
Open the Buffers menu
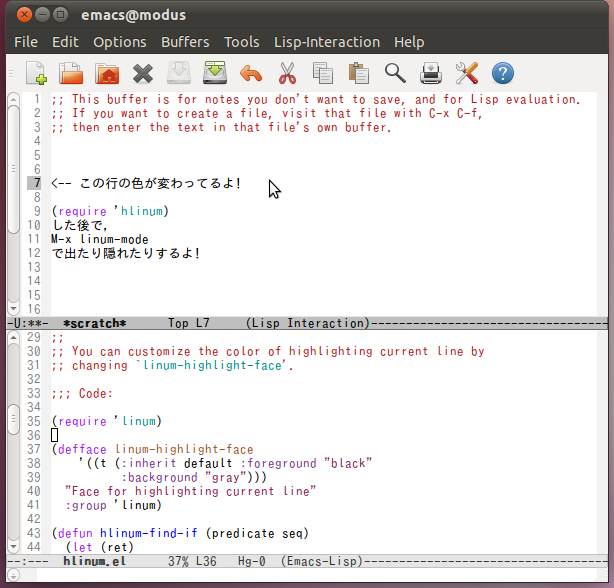click(x=185, y=42)
